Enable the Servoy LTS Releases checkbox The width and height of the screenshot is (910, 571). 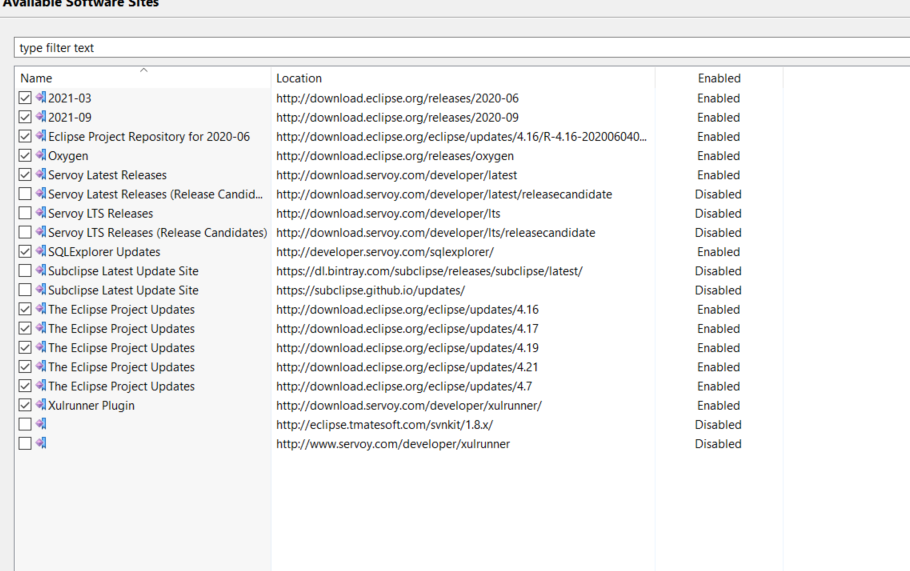(x=25, y=213)
